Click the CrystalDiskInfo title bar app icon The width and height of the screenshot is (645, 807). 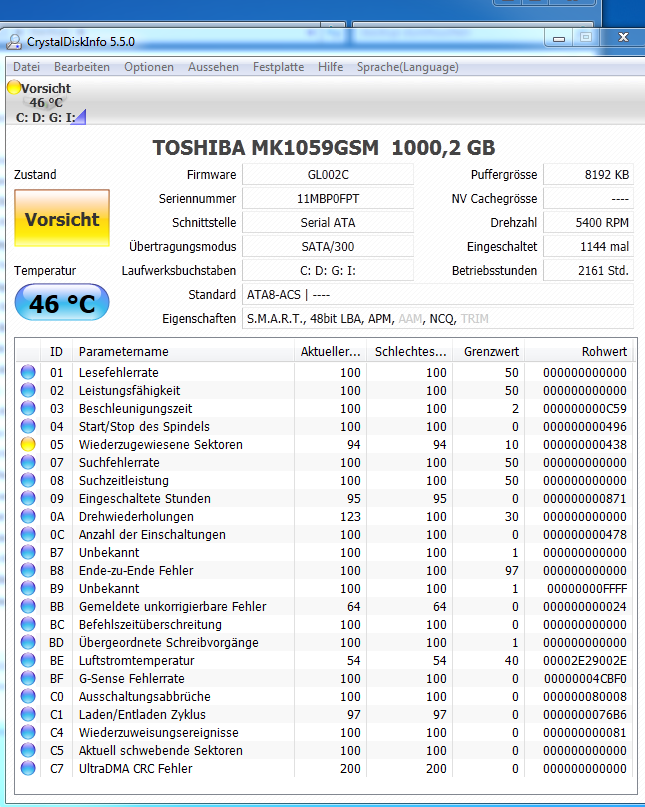14,42
